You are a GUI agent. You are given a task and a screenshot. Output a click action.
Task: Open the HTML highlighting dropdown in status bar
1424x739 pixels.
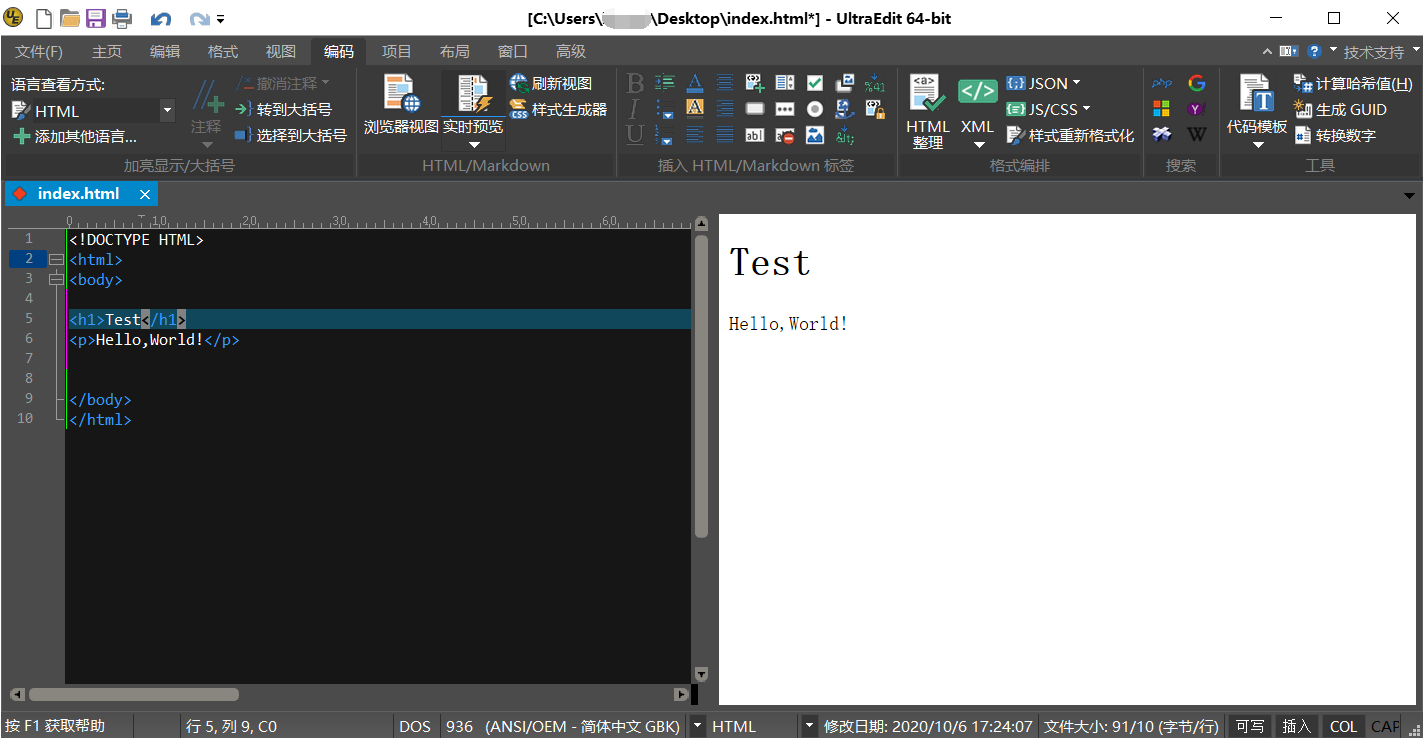(x=808, y=726)
